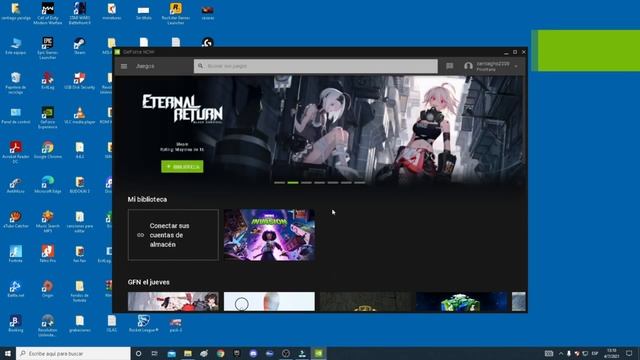This screenshot has width=640, height=360.
Task: Open Task View on taskbar
Action: [155, 353]
